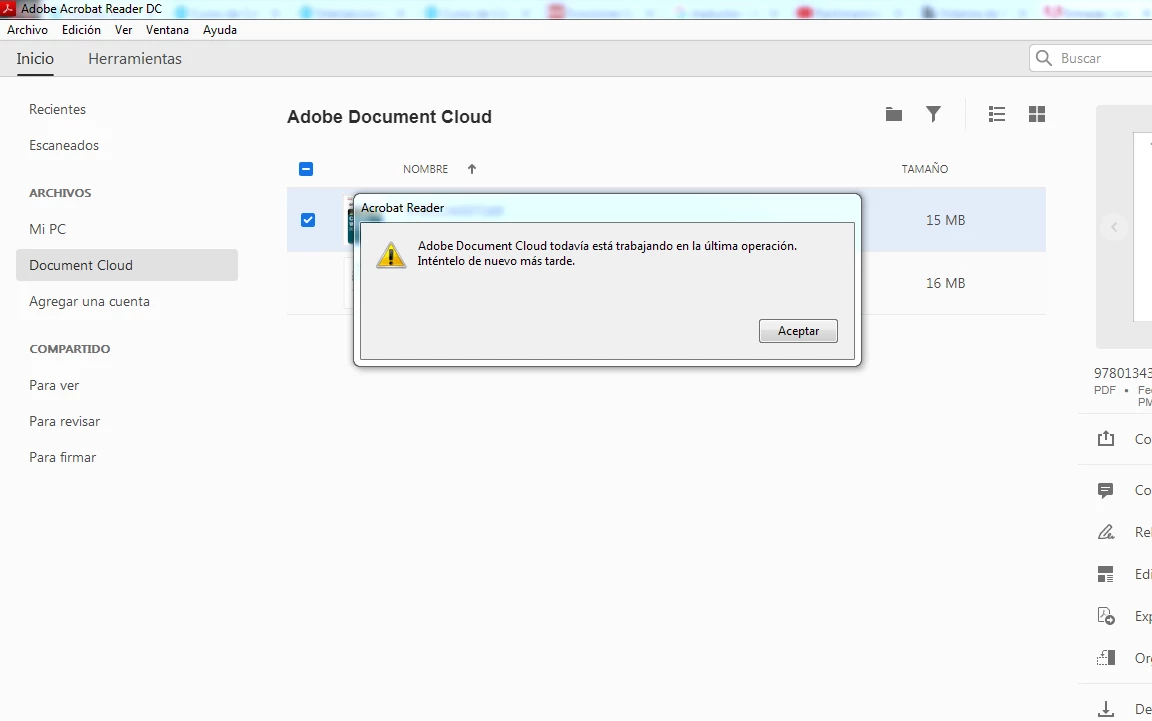The width and height of the screenshot is (1152, 721).
Task: Click the comment bubble icon in right panel
Action: click(1106, 490)
